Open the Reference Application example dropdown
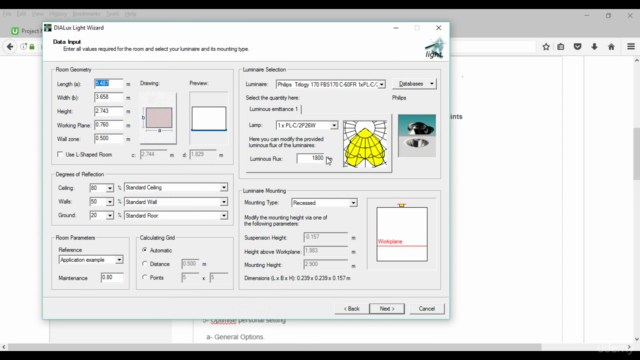The height and width of the screenshot is (360, 640). point(119,260)
